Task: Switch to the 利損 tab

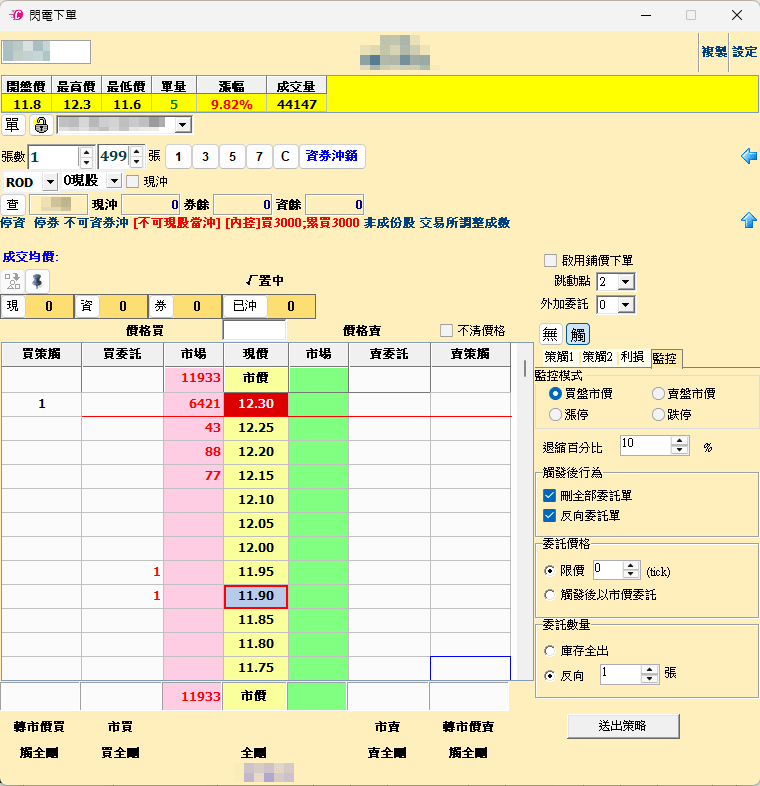Action: [632, 357]
